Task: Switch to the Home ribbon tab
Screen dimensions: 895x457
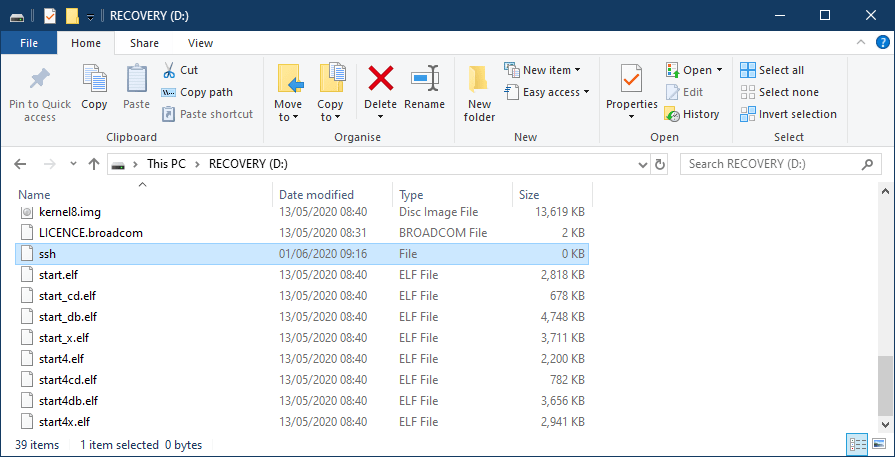Action: click(86, 43)
